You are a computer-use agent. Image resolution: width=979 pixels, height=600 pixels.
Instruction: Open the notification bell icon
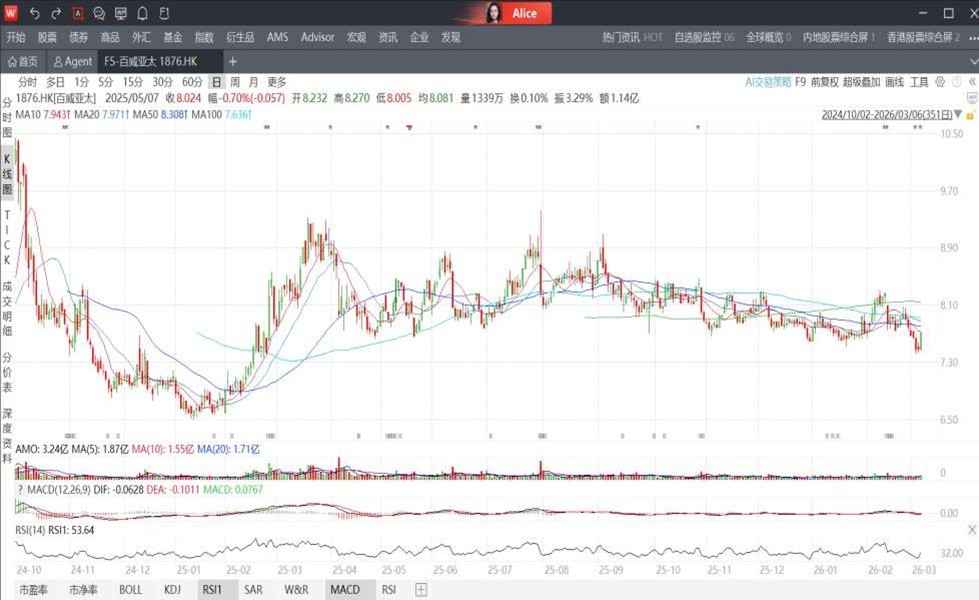click(x=142, y=13)
